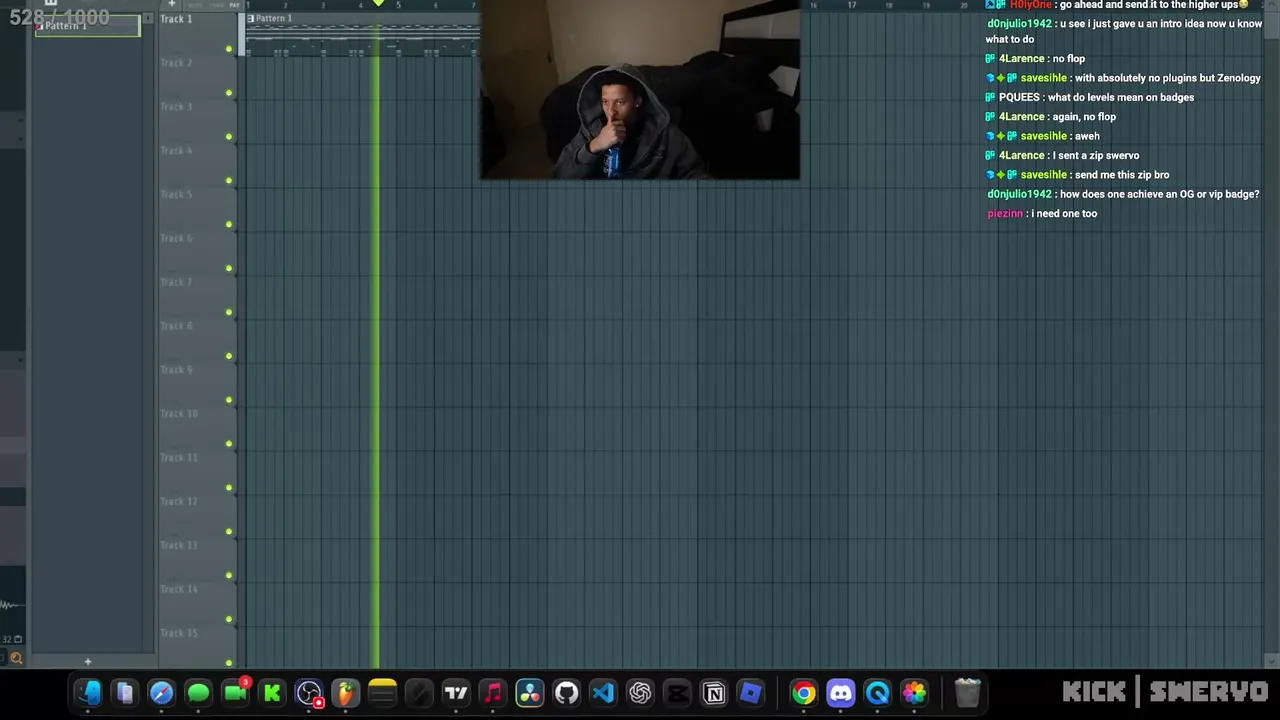Launch the Music app from dock
The height and width of the screenshot is (720, 1280).
pos(493,693)
